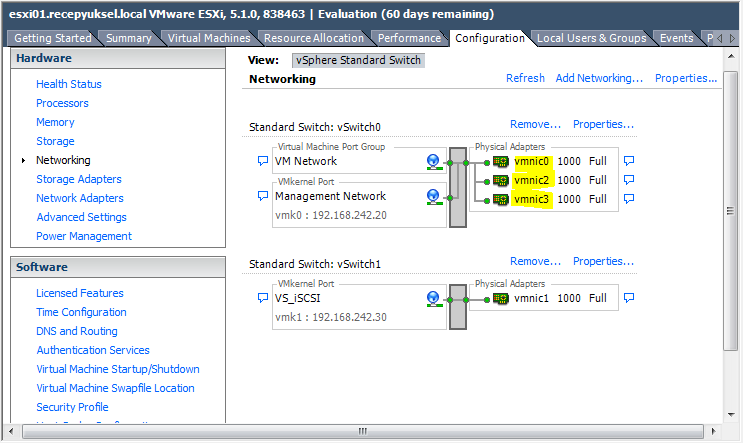Click the Management Network globe icon
The width and height of the screenshot is (743, 443).
433,197
